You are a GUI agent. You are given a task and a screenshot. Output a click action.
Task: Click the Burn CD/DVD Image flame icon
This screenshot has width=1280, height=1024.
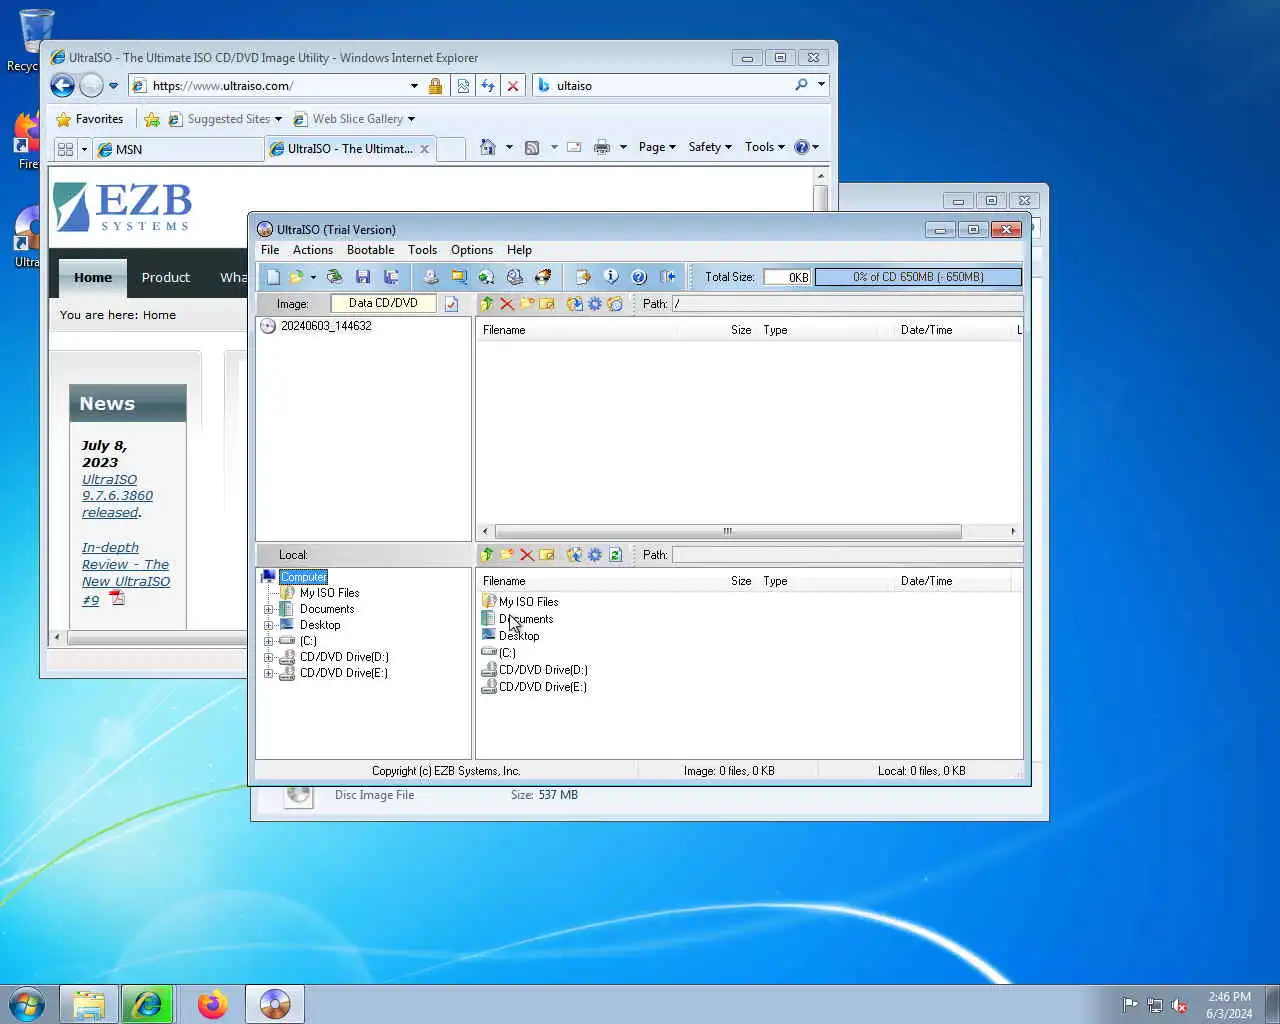click(543, 277)
